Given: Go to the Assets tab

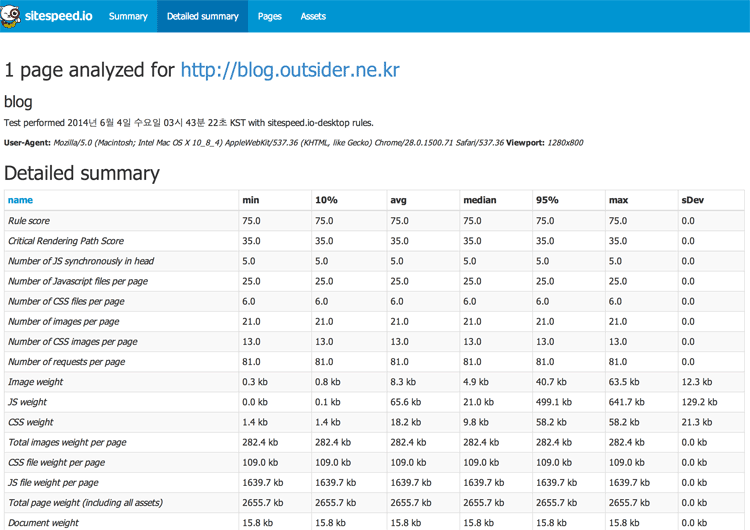Looking at the screenshot, I should click(313, 16).
